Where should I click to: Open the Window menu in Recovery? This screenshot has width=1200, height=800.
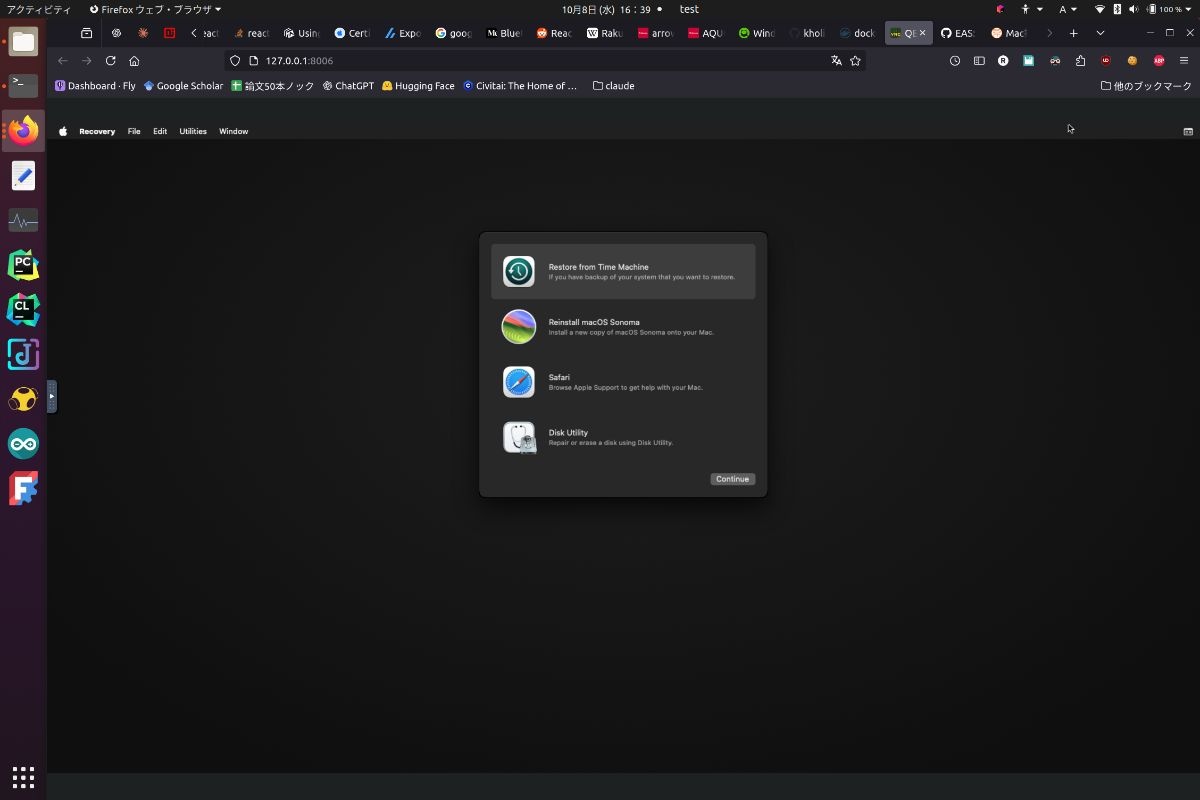pyautogui.click(x=233, y=131)
